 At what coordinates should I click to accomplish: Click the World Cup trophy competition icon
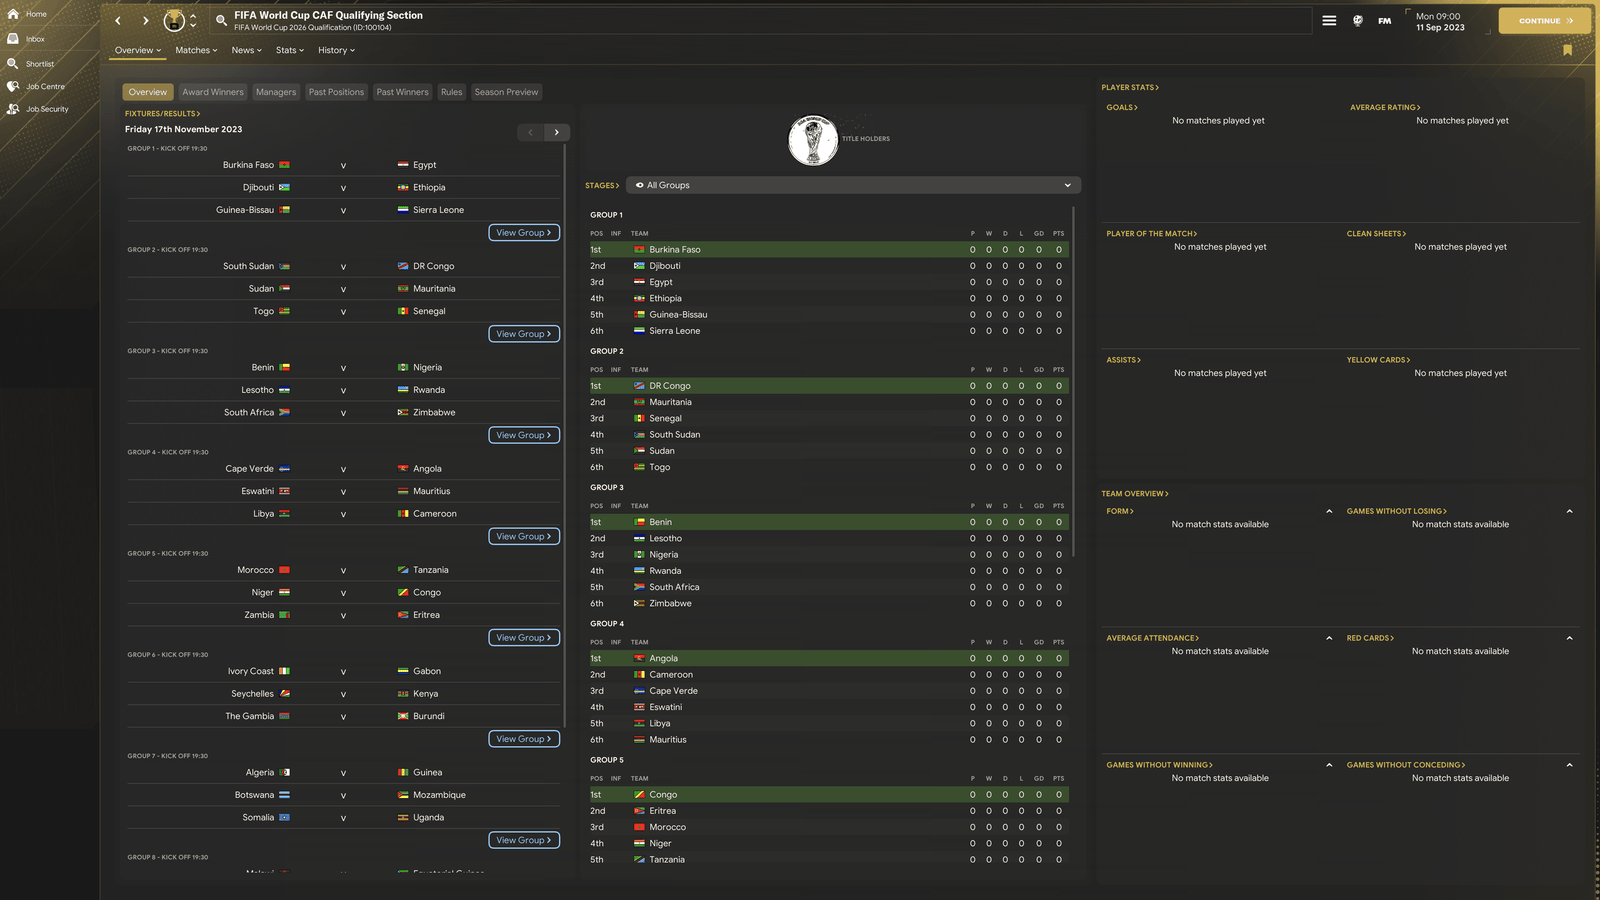click(174, 20)
